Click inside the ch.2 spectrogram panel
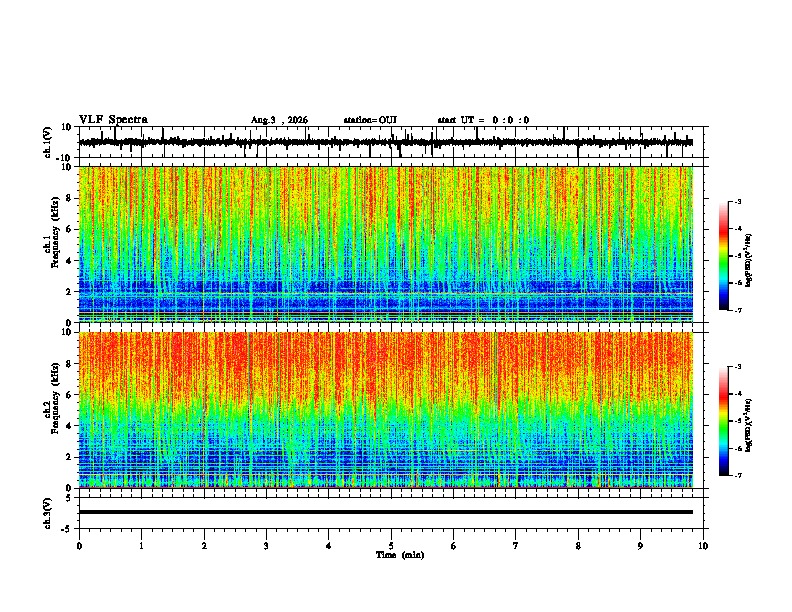 click(386, 410)
